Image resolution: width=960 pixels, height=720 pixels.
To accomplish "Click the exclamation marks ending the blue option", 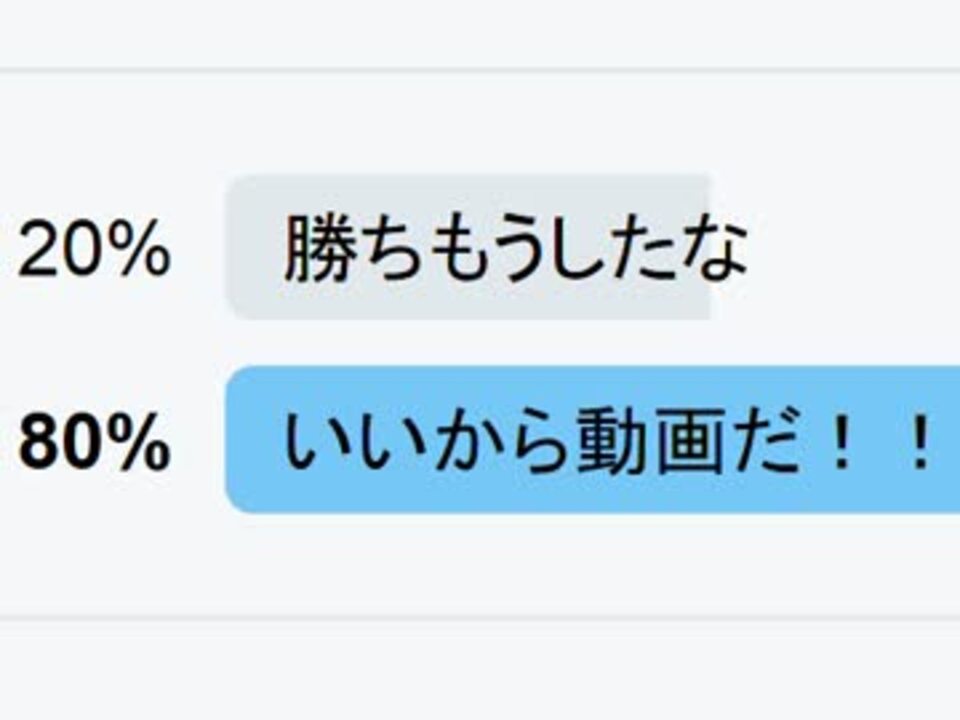I will 880,441.
